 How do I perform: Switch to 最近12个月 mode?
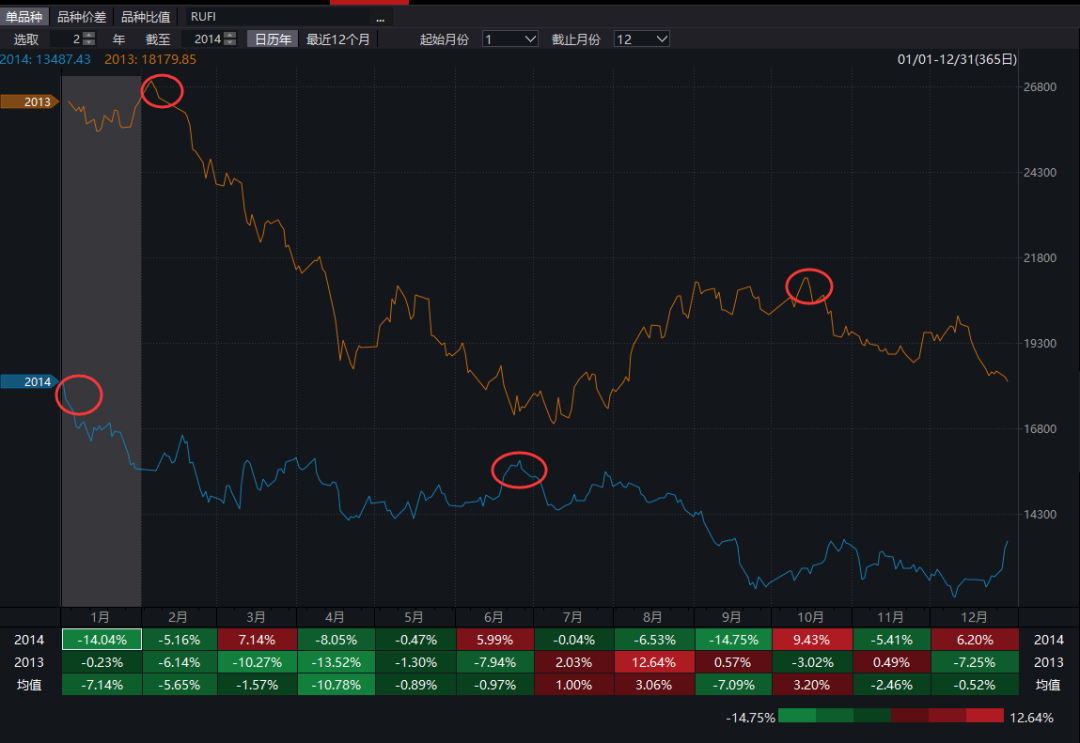337,39
